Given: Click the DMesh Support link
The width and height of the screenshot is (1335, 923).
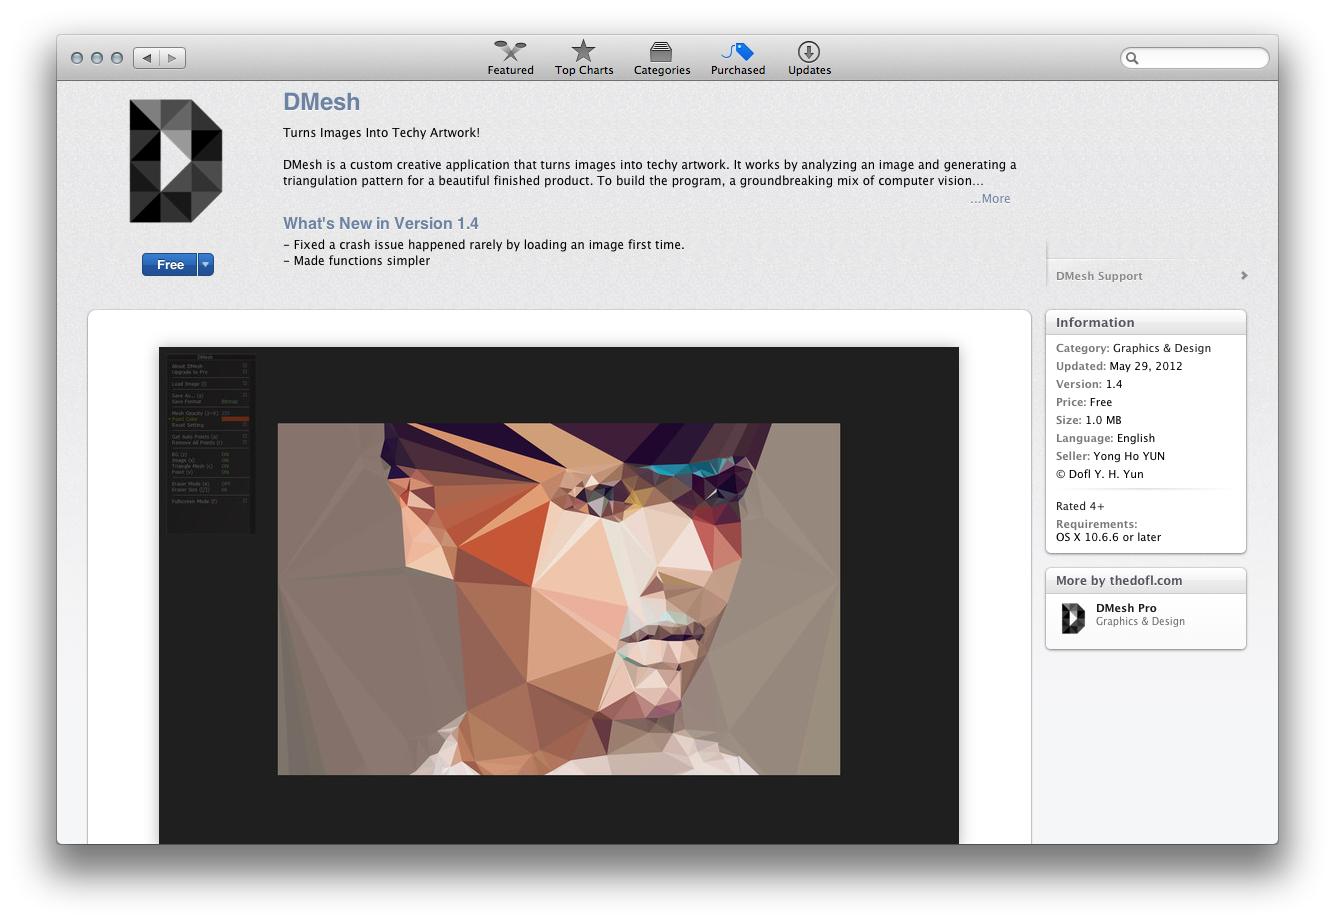Looking at the screenshot, I should 1099,276.
